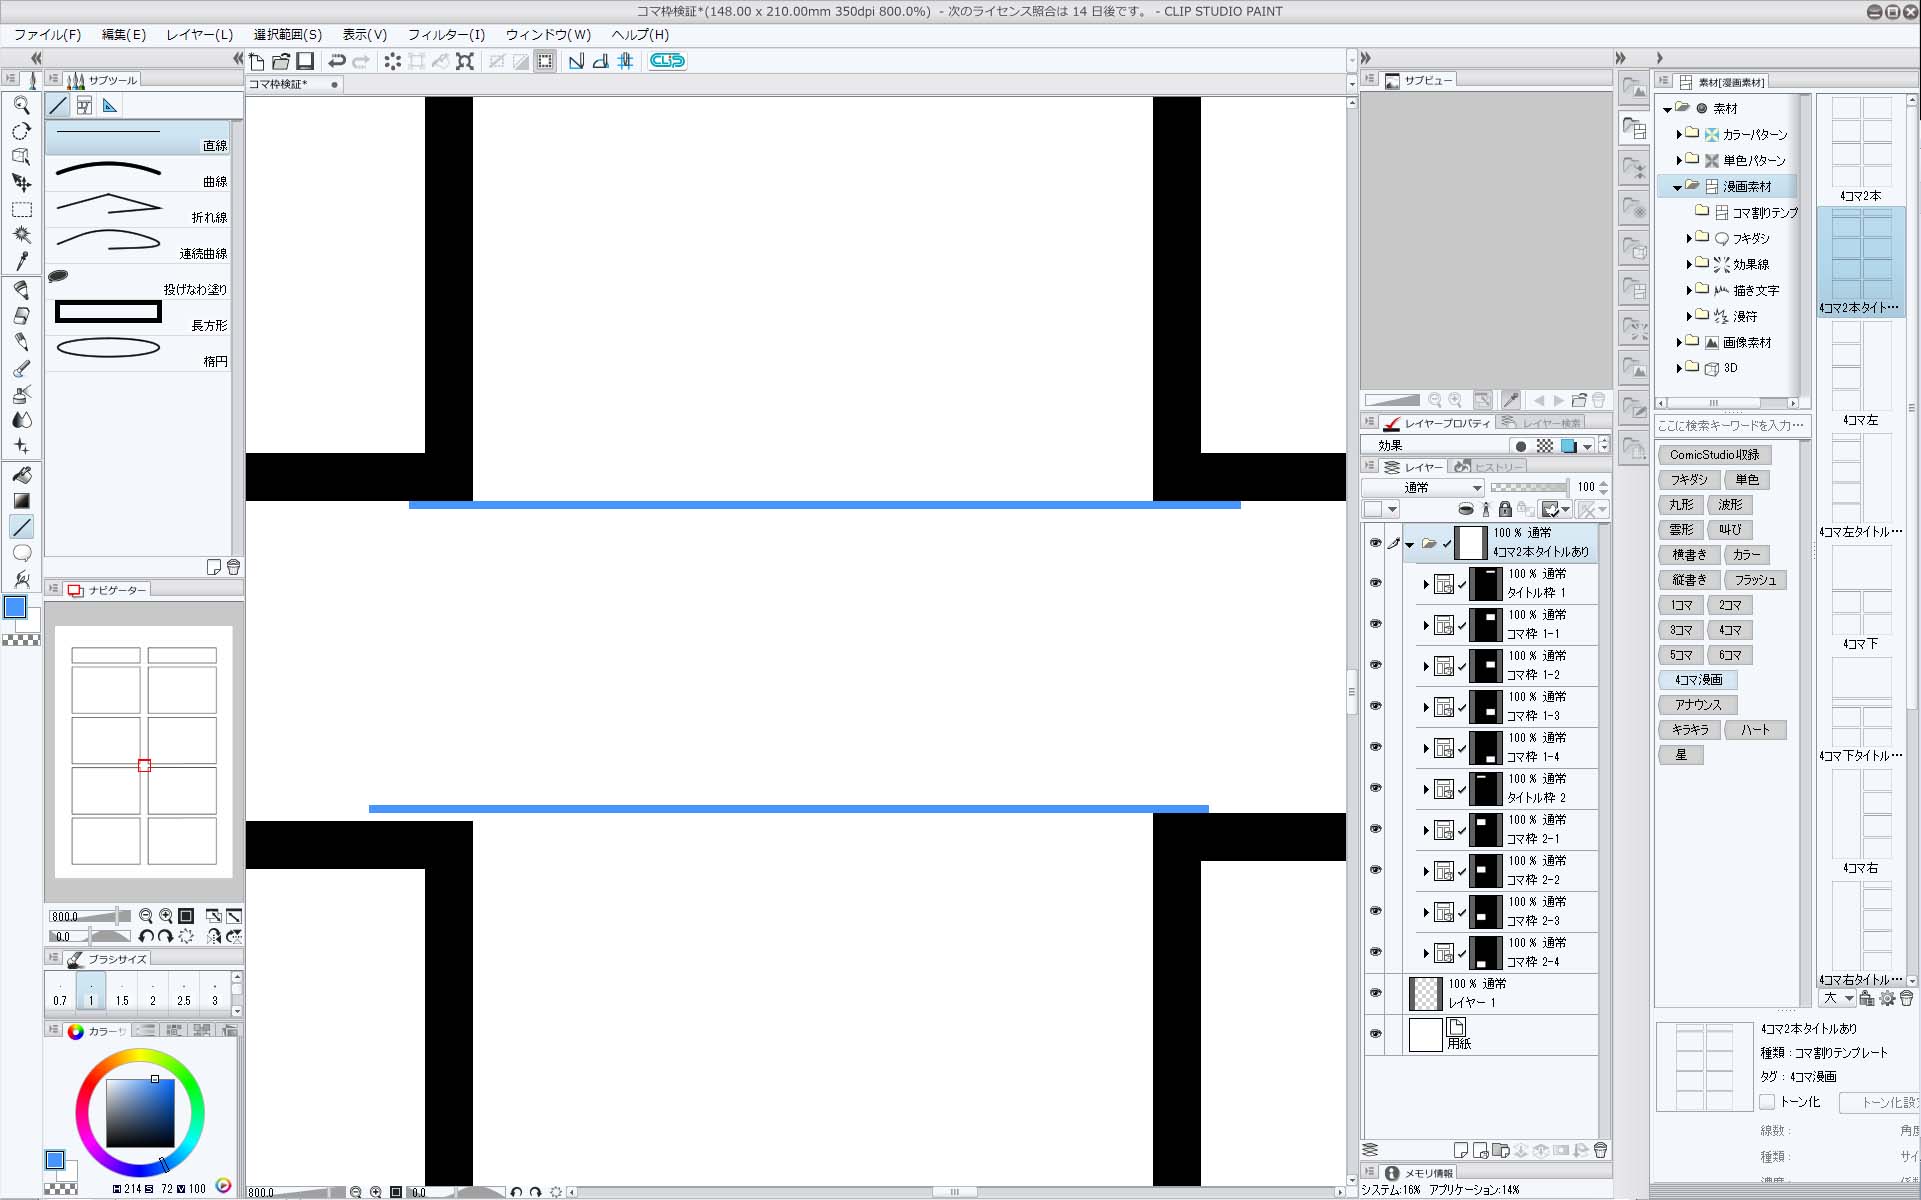Image resolution: width=1921 pixels, height=1200 pixels.
Task: Click the Save floppy icon
Action: pyautogui.click(x=305, y=61)
